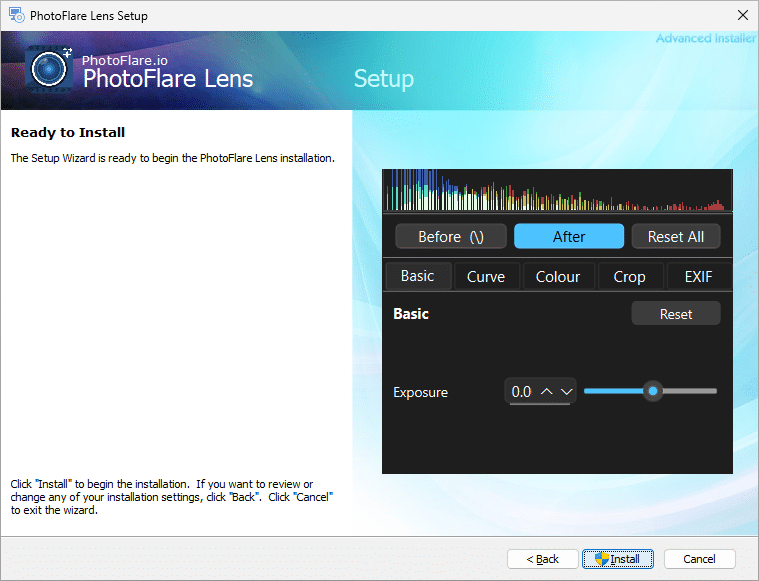
Task: Open the EXIF tab
Action: 698,276
